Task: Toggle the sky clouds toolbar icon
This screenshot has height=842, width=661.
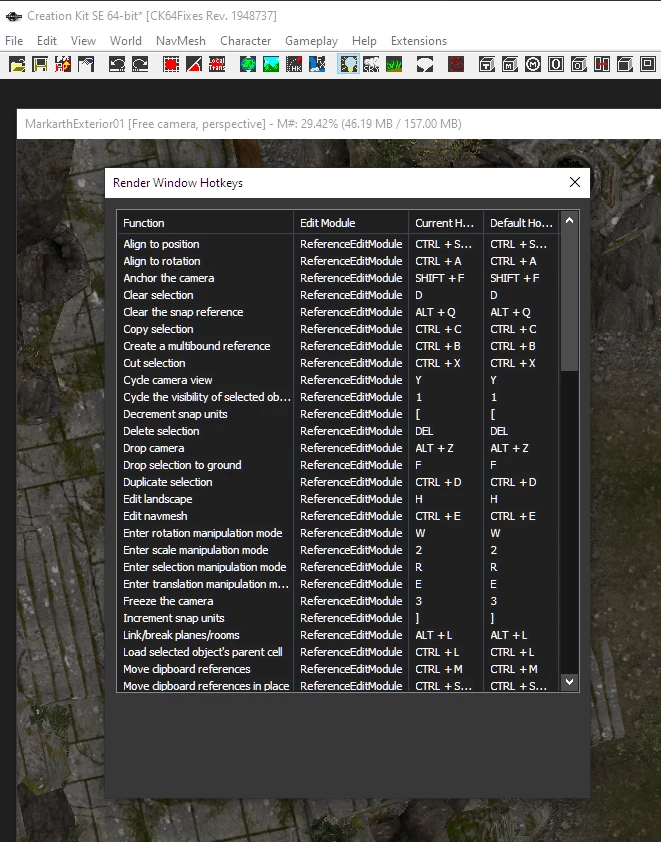Action: (371, 64)
